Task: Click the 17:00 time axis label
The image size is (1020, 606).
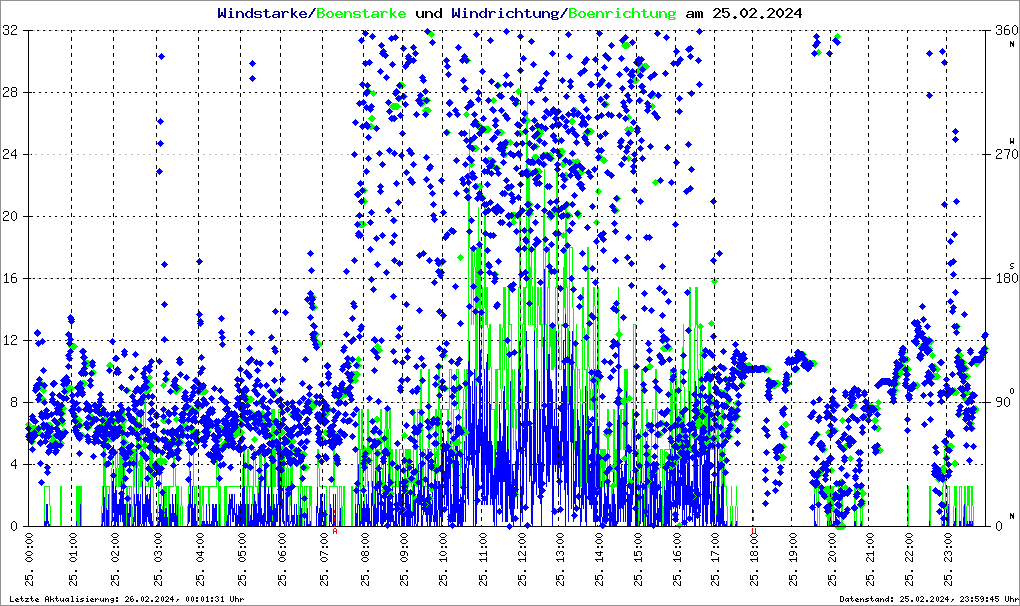Action: click(x=716, y=559)
